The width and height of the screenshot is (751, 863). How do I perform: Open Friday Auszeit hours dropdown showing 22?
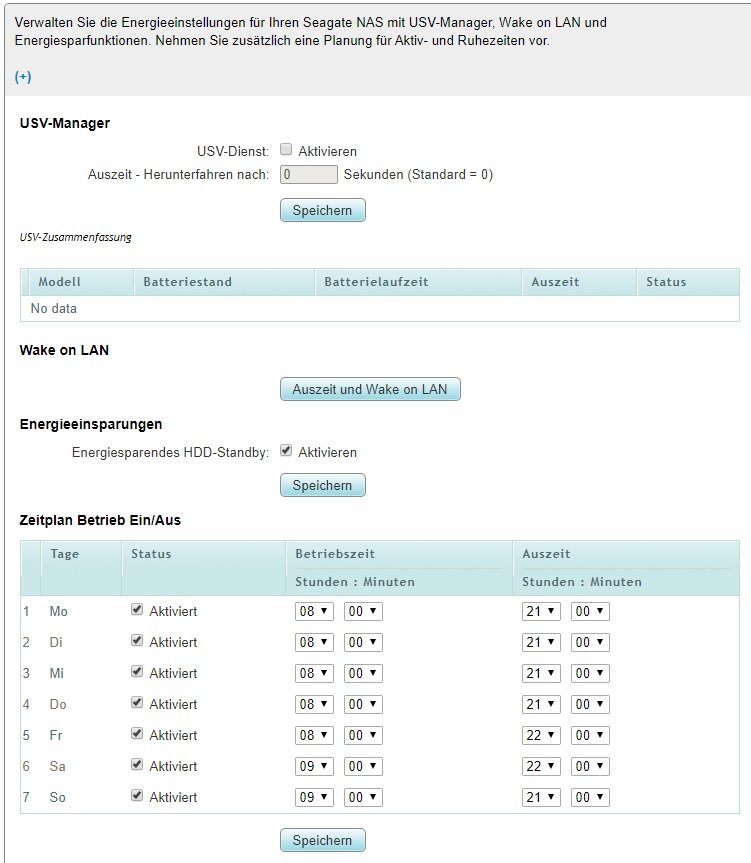[x=541, y=735]
